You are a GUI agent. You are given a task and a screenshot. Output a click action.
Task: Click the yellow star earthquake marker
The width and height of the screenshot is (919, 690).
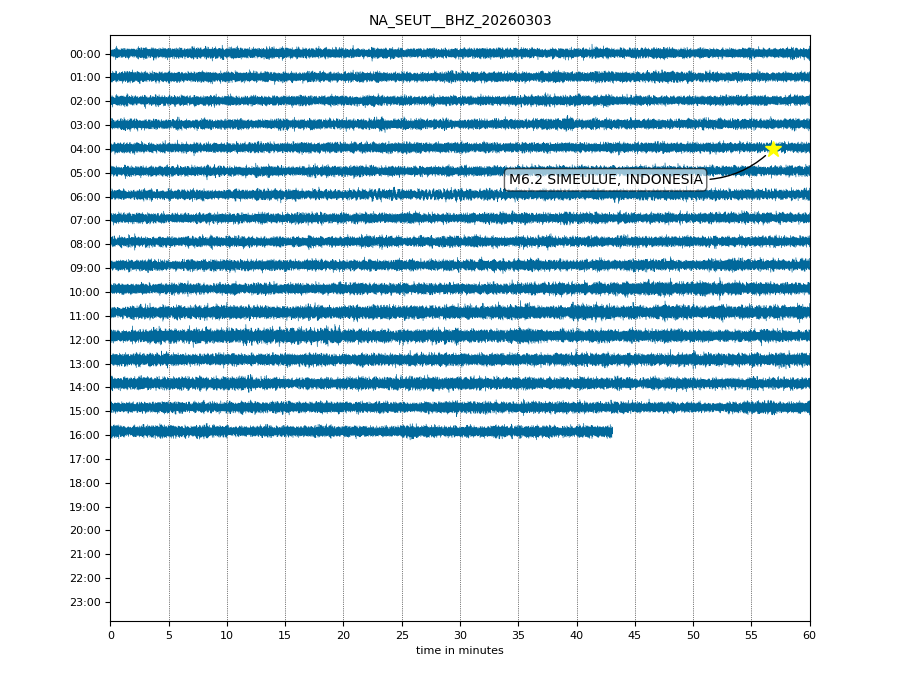pyautogui.click(x=773, y=149)
